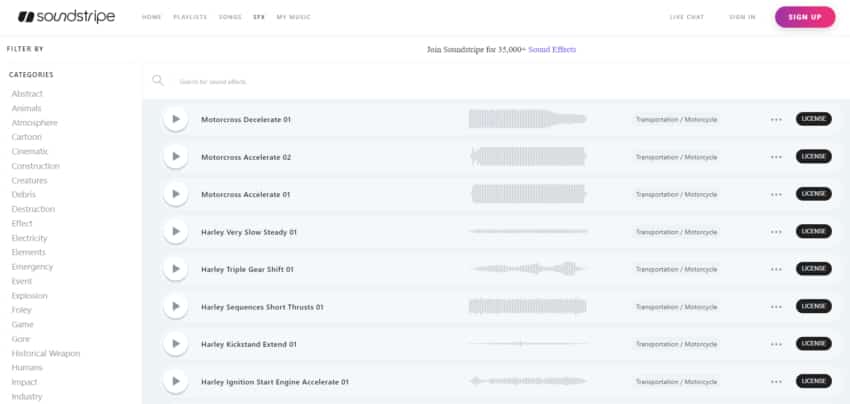Open the My Music page

[x=293, y=18]
